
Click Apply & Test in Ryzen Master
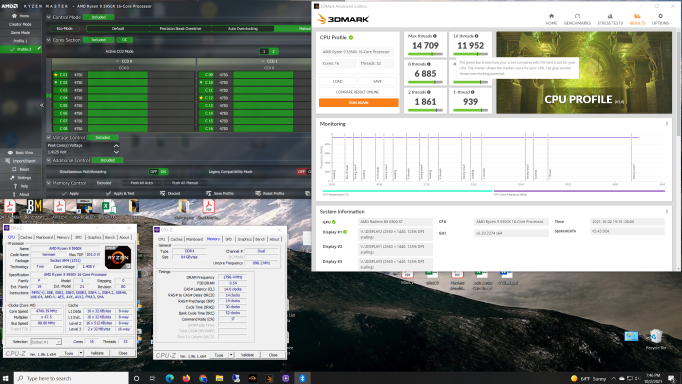(x=120, y=194)
